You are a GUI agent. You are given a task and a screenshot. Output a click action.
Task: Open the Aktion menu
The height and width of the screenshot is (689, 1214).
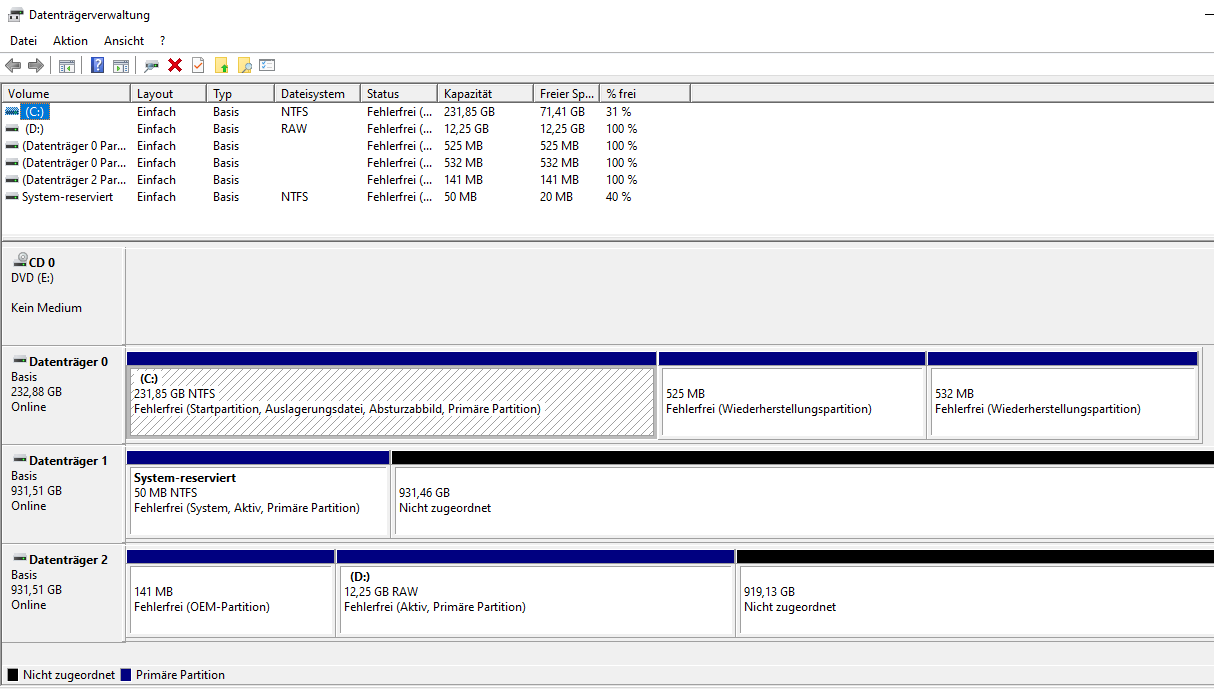(70, 41)
